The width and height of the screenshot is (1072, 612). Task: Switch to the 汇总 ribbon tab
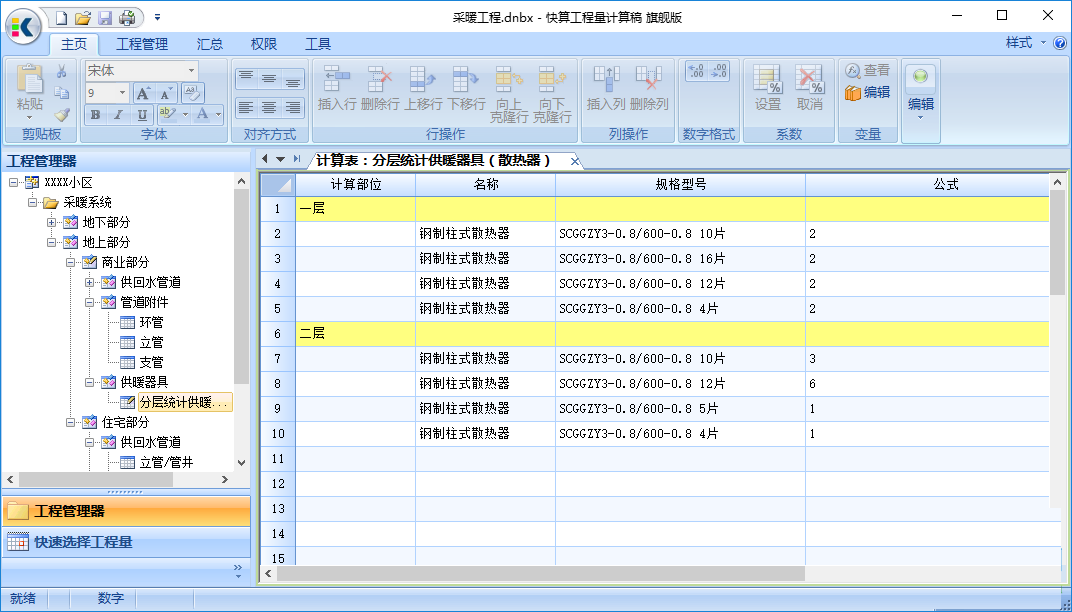coord(210,44)
